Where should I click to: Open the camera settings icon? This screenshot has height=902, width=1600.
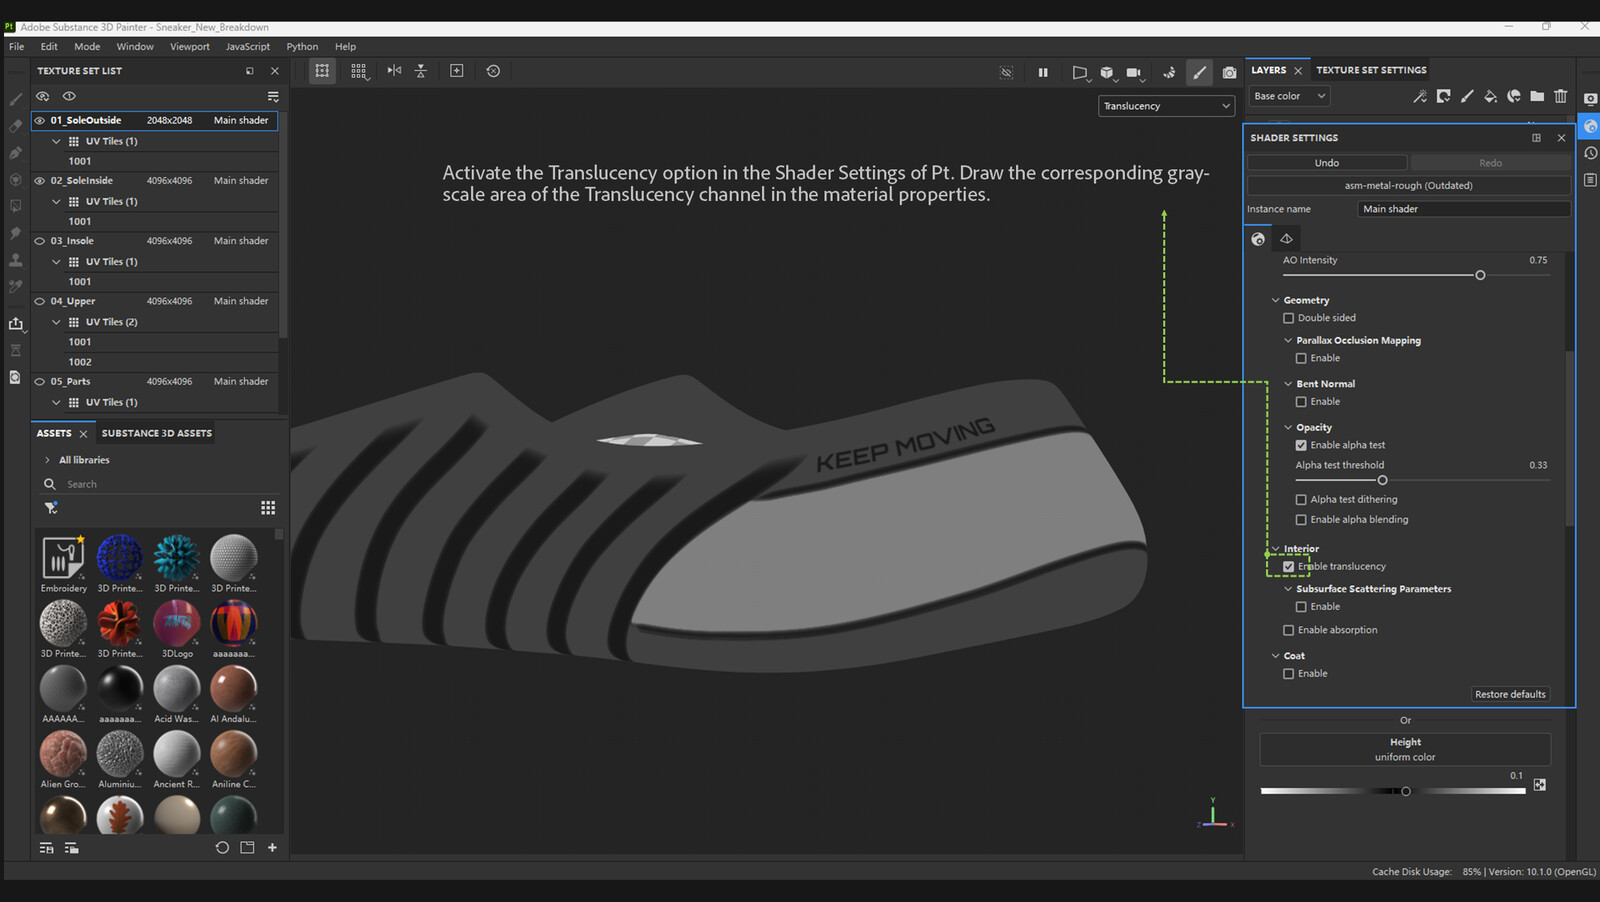pos(1134,72)
